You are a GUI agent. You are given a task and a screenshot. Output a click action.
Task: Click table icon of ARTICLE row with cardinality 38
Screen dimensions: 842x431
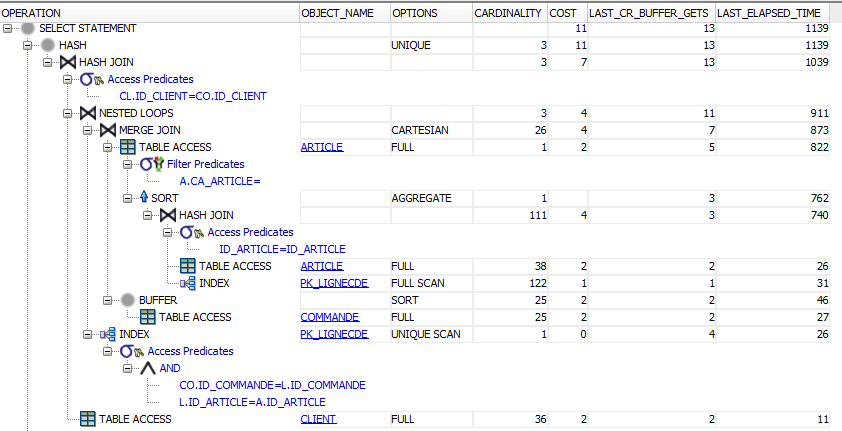[187, 266]
